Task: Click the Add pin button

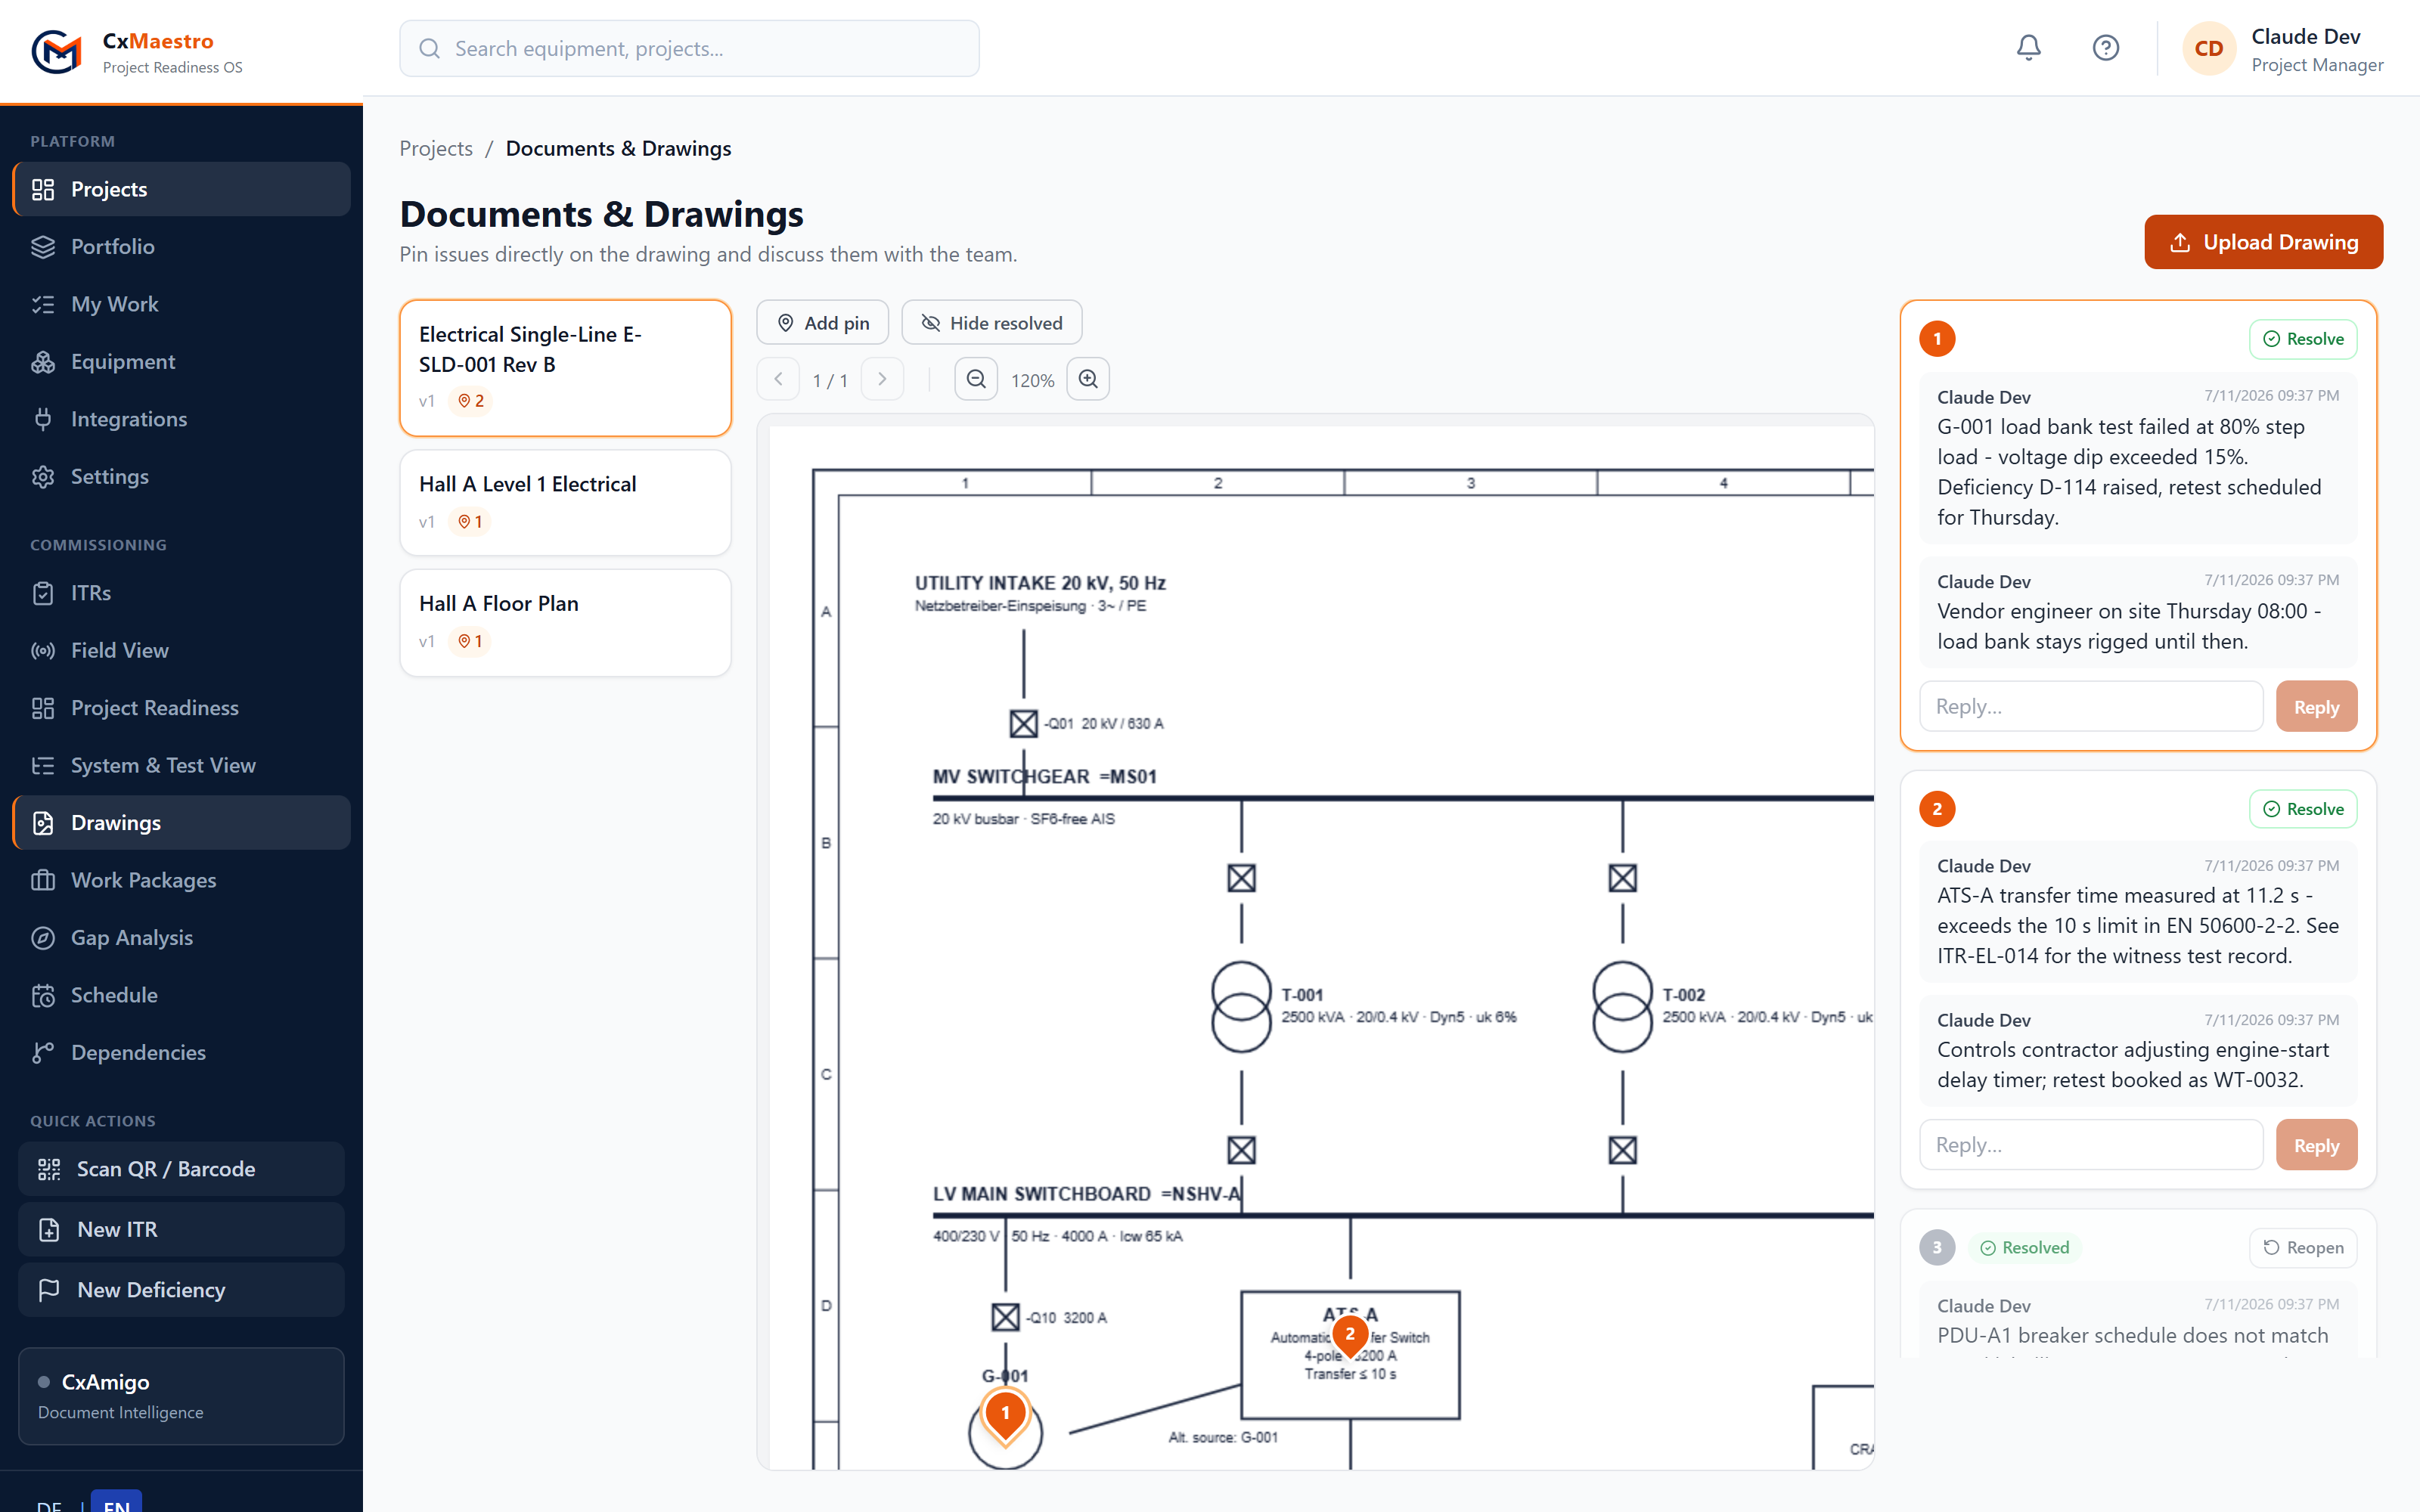Action: tap(822, 323)
